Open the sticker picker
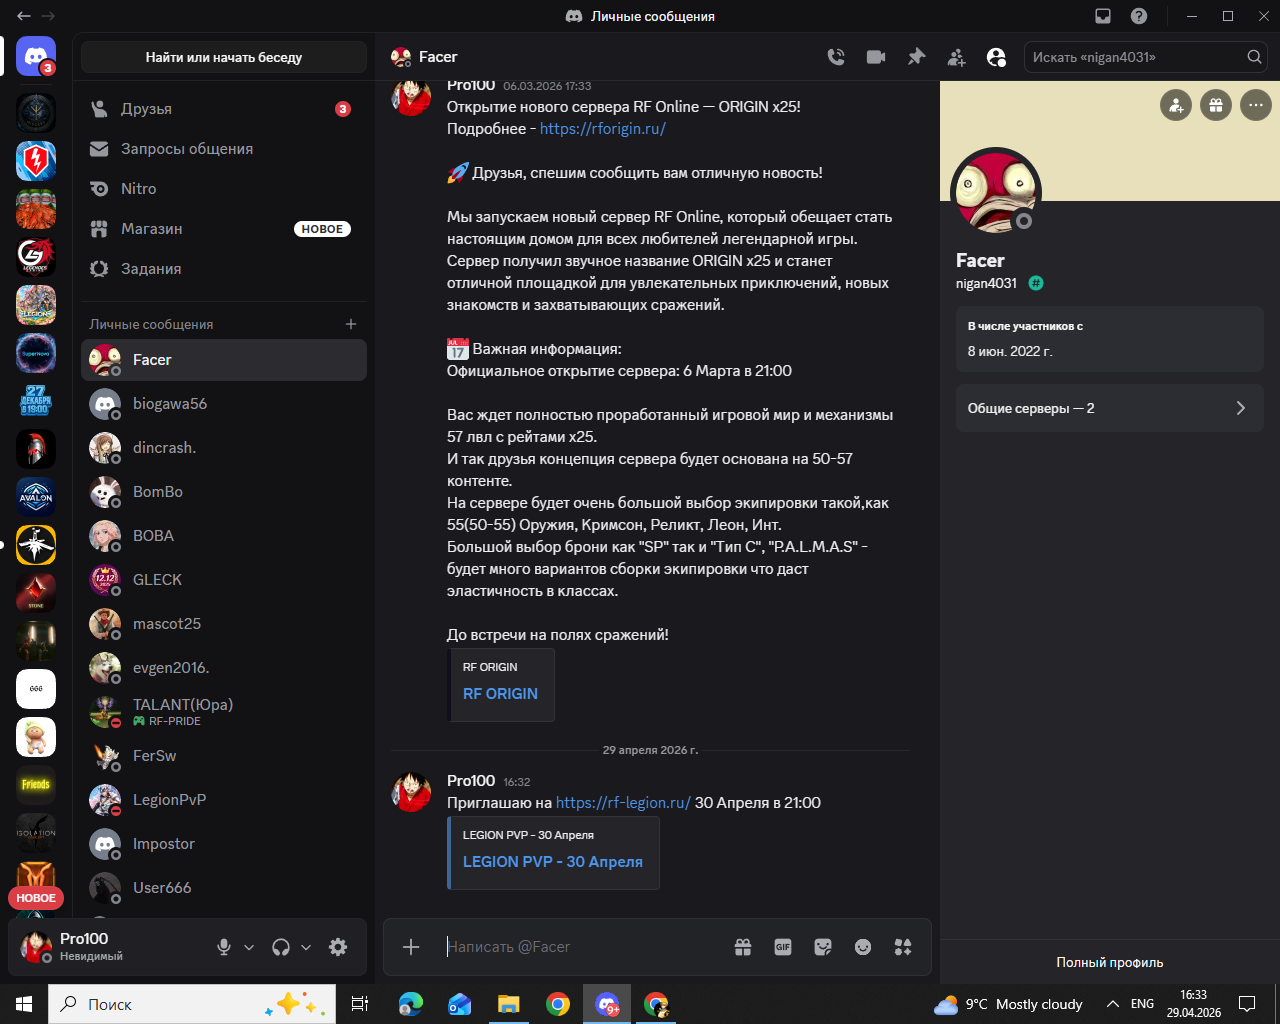Viewport: 1280px width, 1024px height. (x=823, y=947)
